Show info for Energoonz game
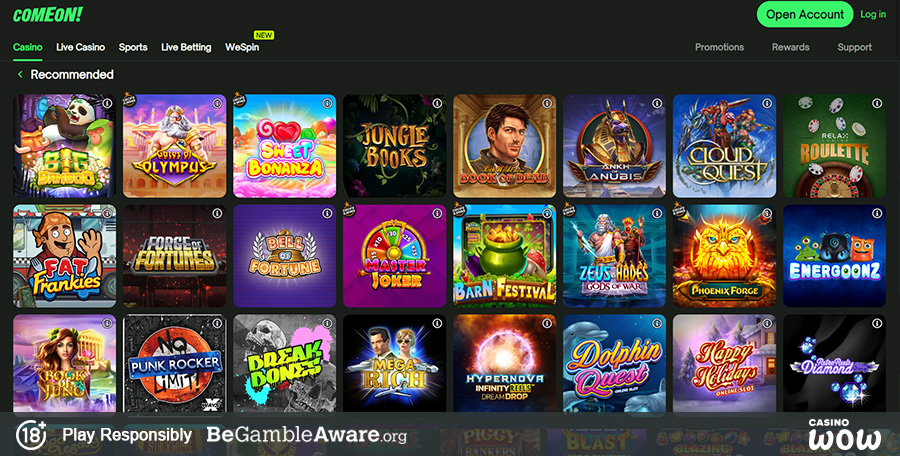This screenshot has width=900, height=456. [877, 214]
